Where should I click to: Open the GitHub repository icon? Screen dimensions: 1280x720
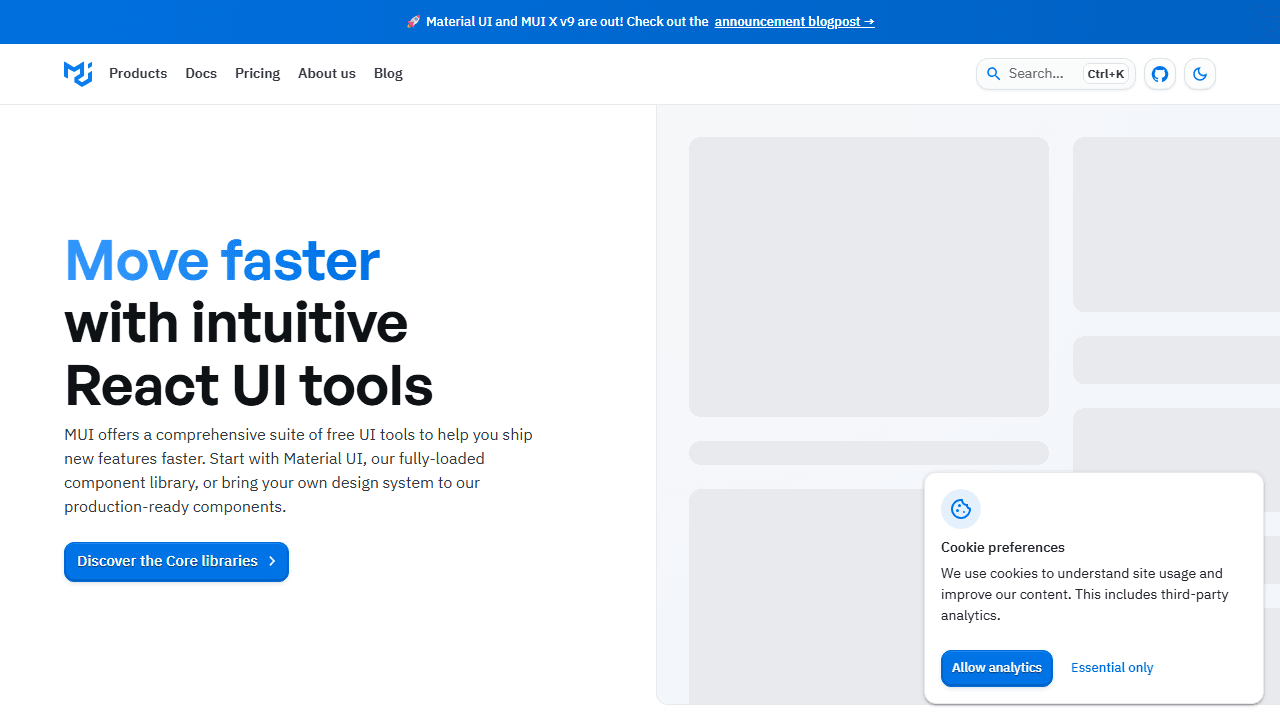(x=1160, y=74)
